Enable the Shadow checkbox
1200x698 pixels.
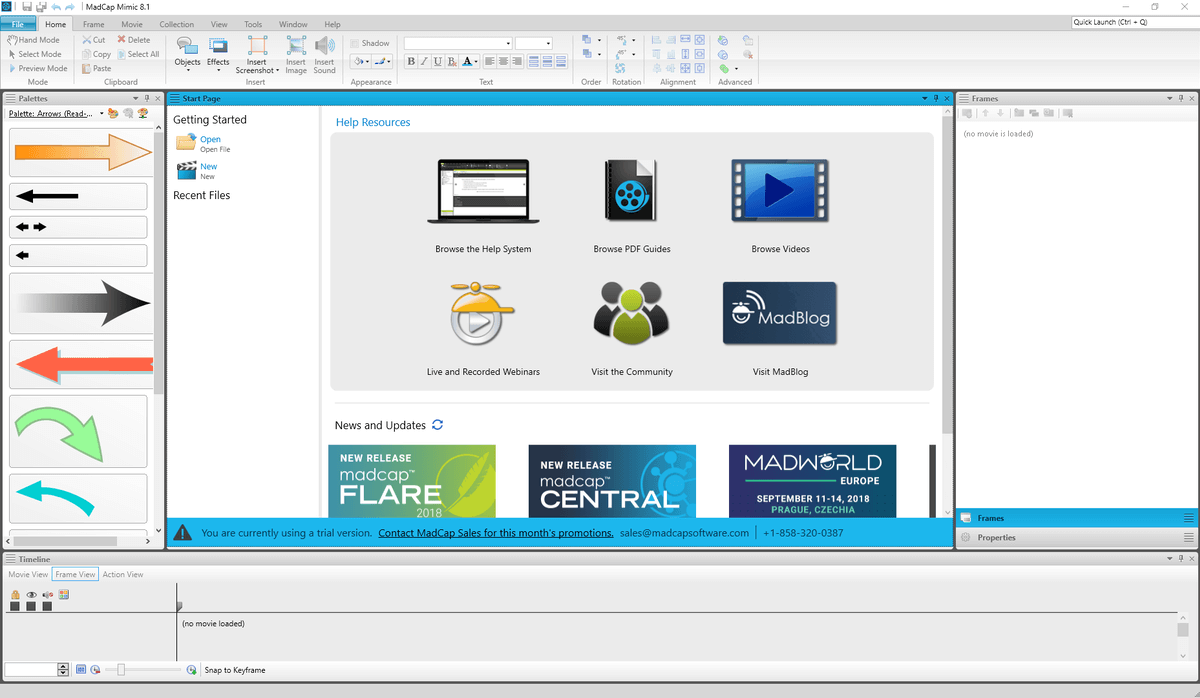(x=355, y=43)
